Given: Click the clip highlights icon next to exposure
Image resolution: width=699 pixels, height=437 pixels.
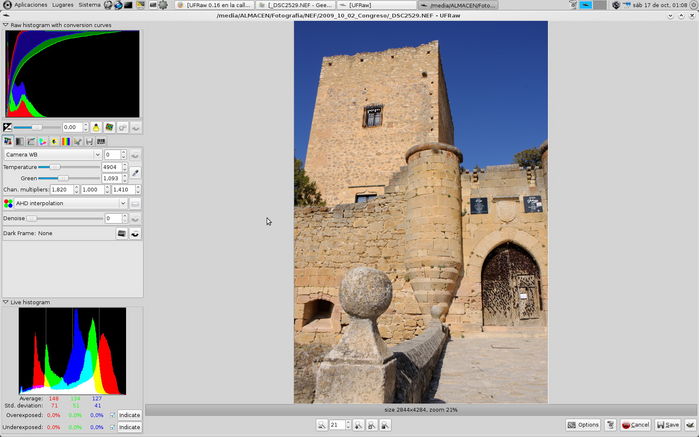Looking at the screenshot, I should click(123, 128).
